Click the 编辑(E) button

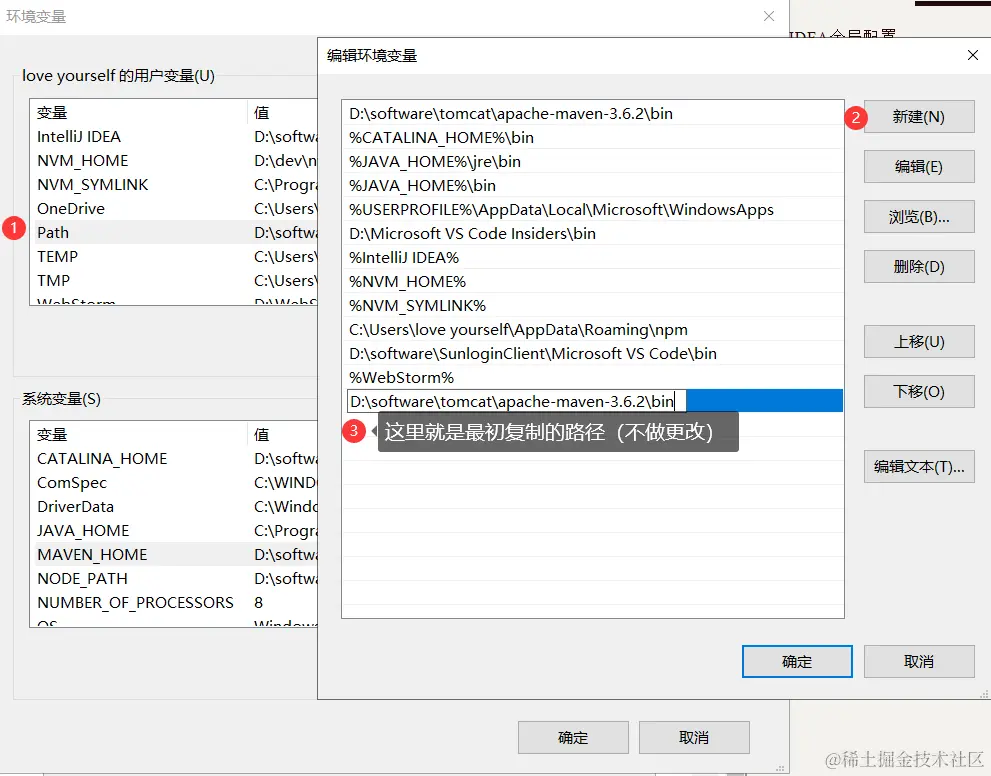point(918,166)
